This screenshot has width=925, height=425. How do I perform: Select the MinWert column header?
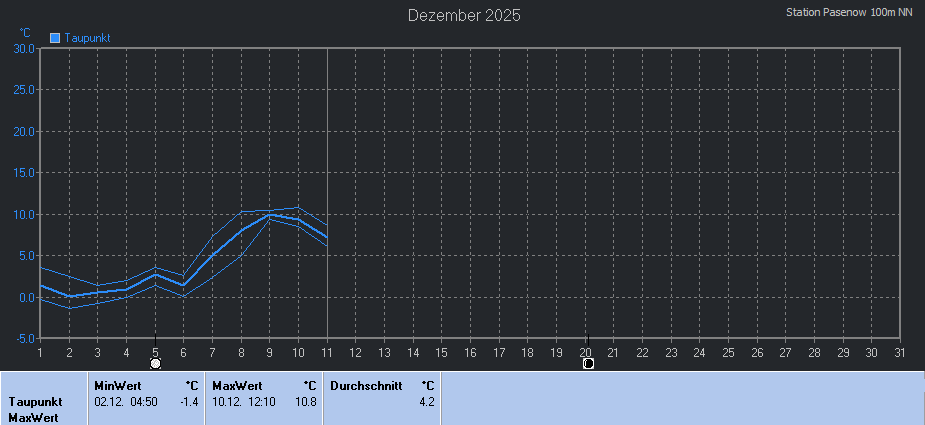(118, 386)
